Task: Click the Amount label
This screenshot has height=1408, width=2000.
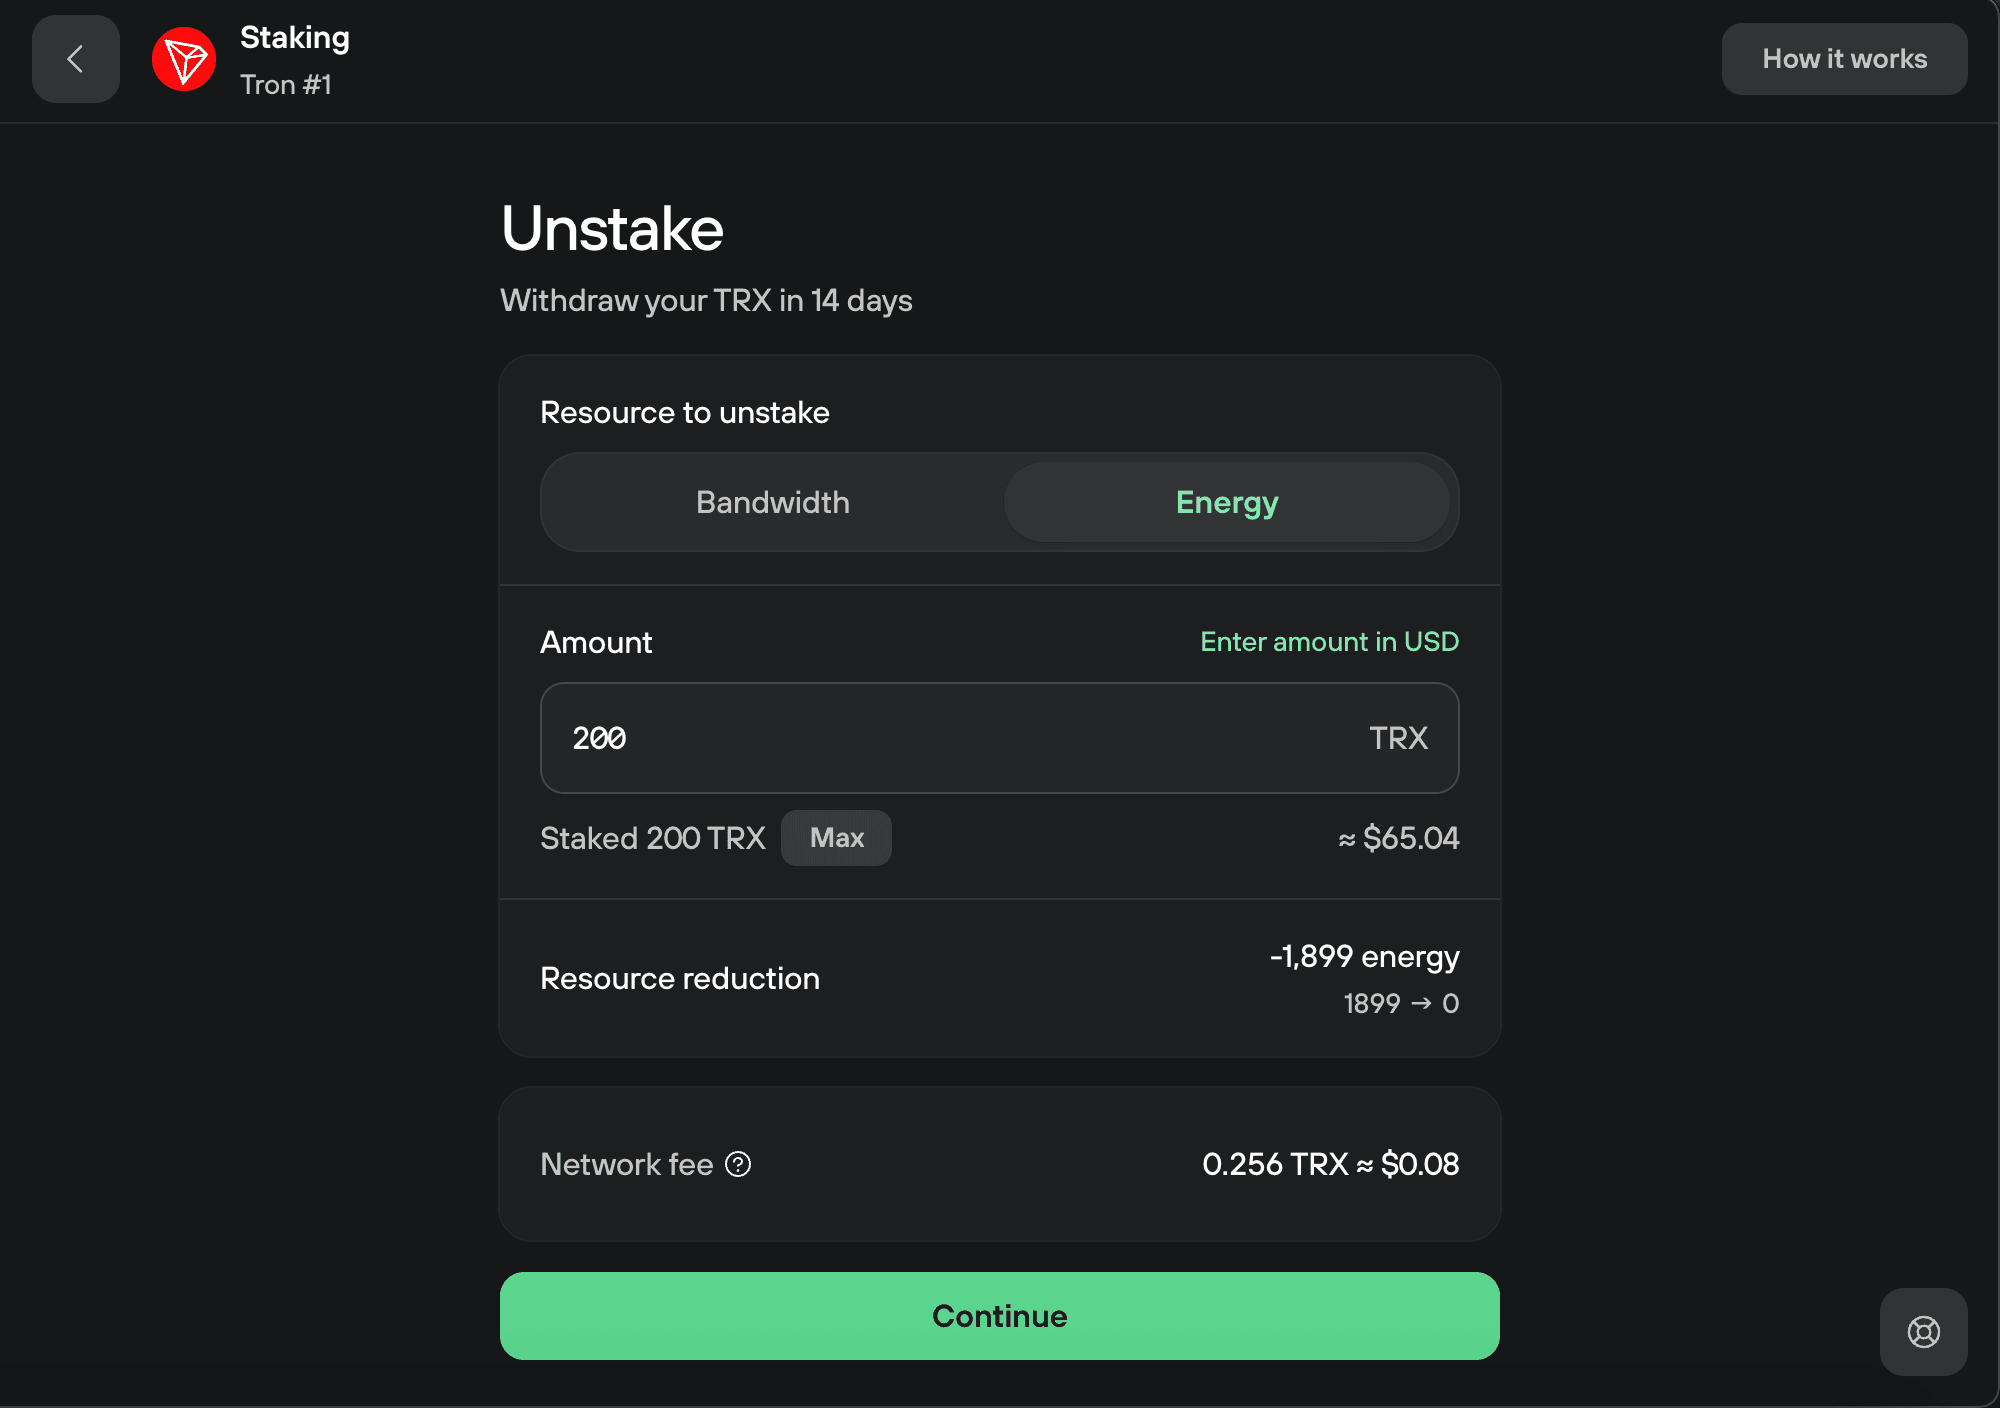Action: (x=596, y=642)
